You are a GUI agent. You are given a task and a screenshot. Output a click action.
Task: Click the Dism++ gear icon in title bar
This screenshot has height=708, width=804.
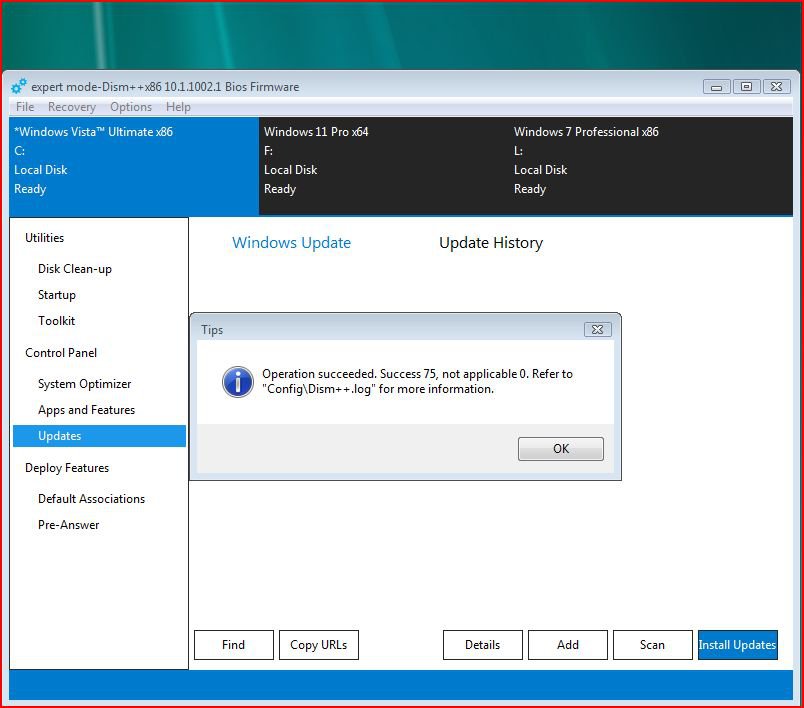pyautogui.click(x=19, y=86)
